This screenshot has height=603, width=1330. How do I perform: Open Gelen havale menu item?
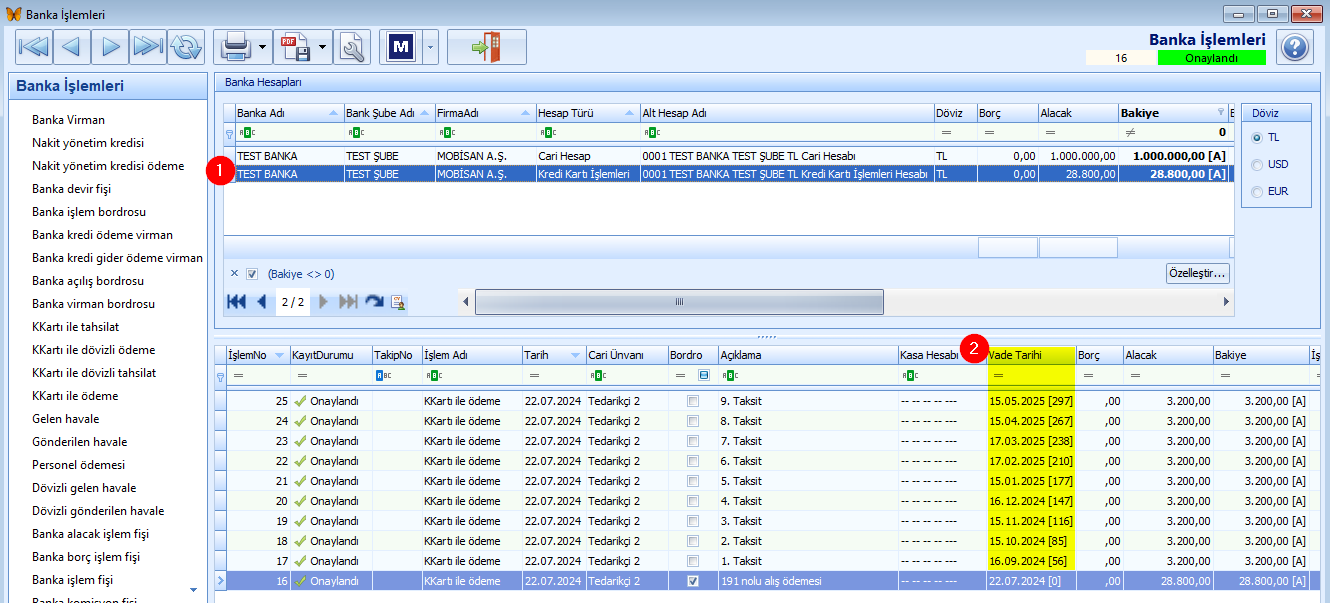(65, 419)
